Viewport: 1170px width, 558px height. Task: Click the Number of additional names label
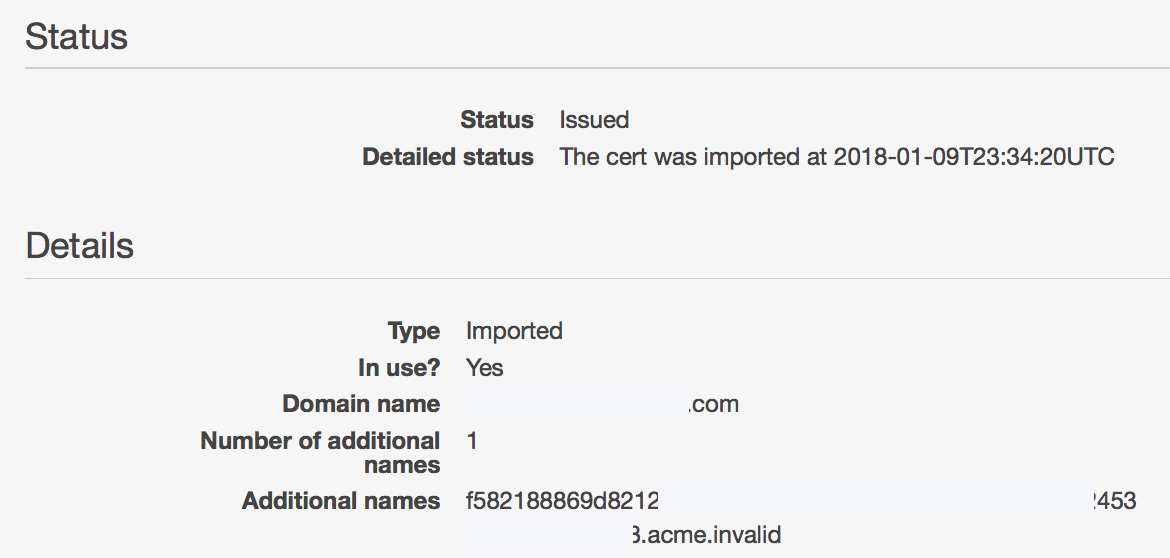click(320, 453)
